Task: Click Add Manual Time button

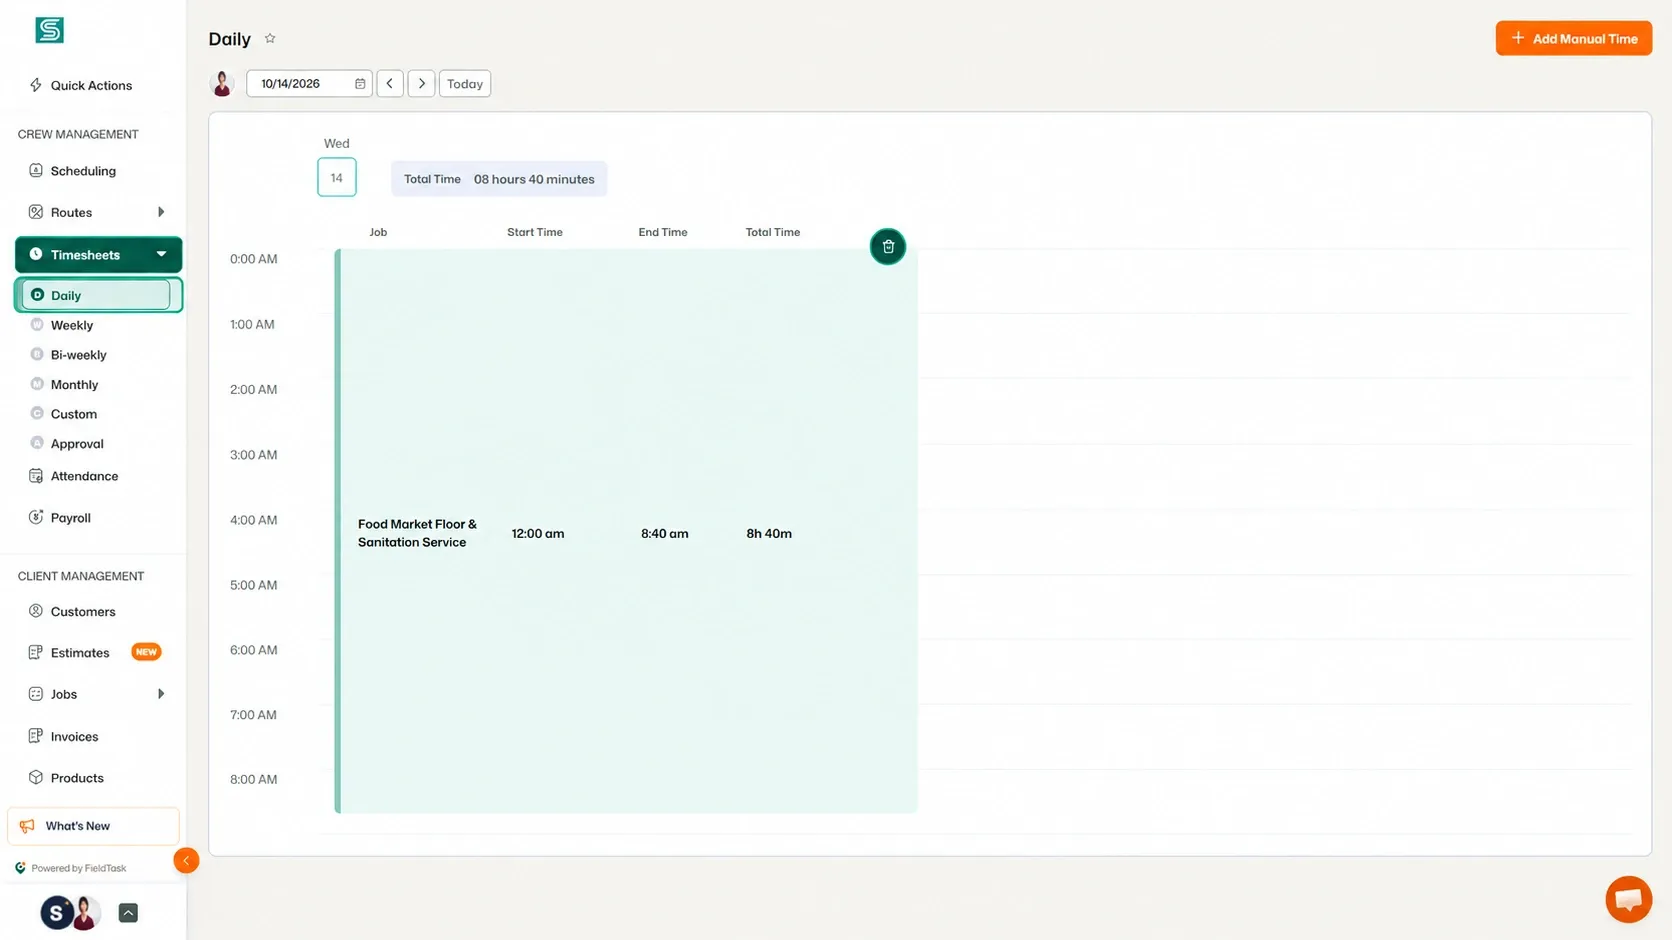Action: pos(1574,38)
